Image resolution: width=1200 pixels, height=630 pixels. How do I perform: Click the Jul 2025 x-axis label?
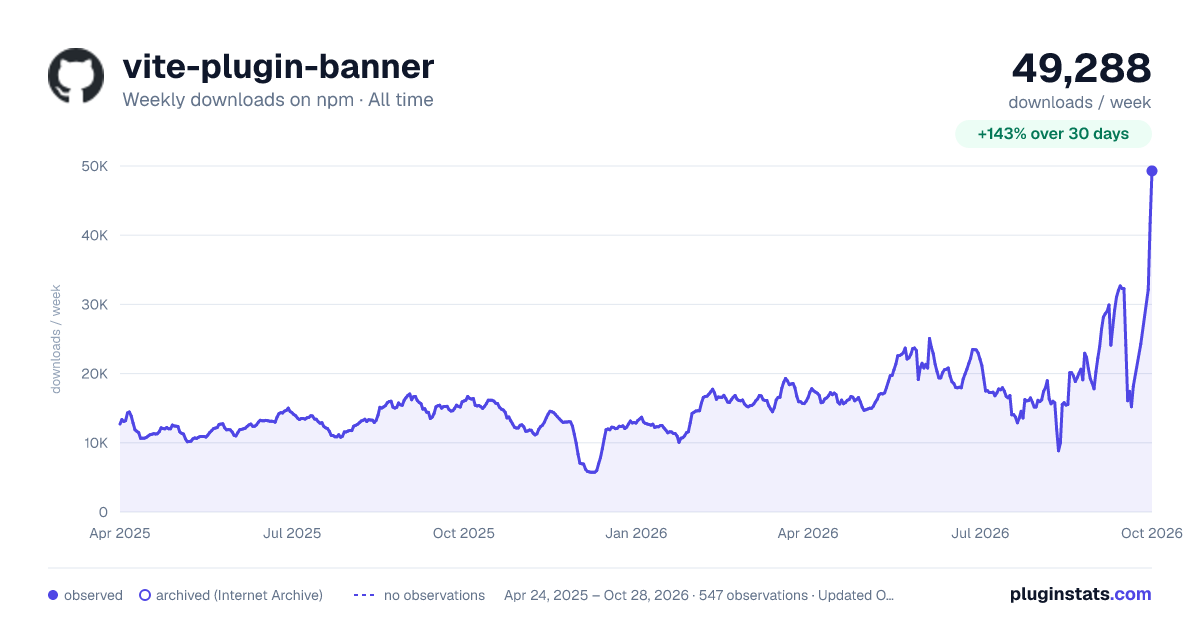[292, 533]
